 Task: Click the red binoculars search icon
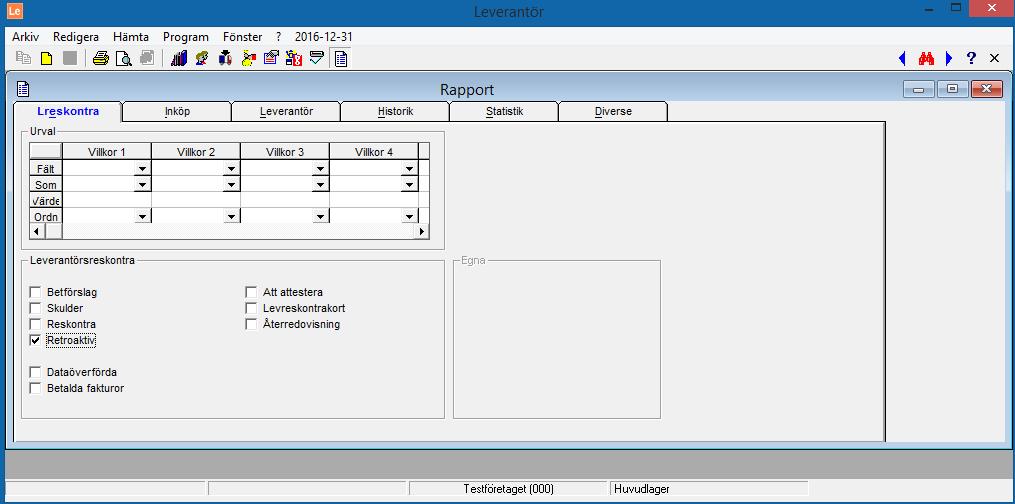926,59
